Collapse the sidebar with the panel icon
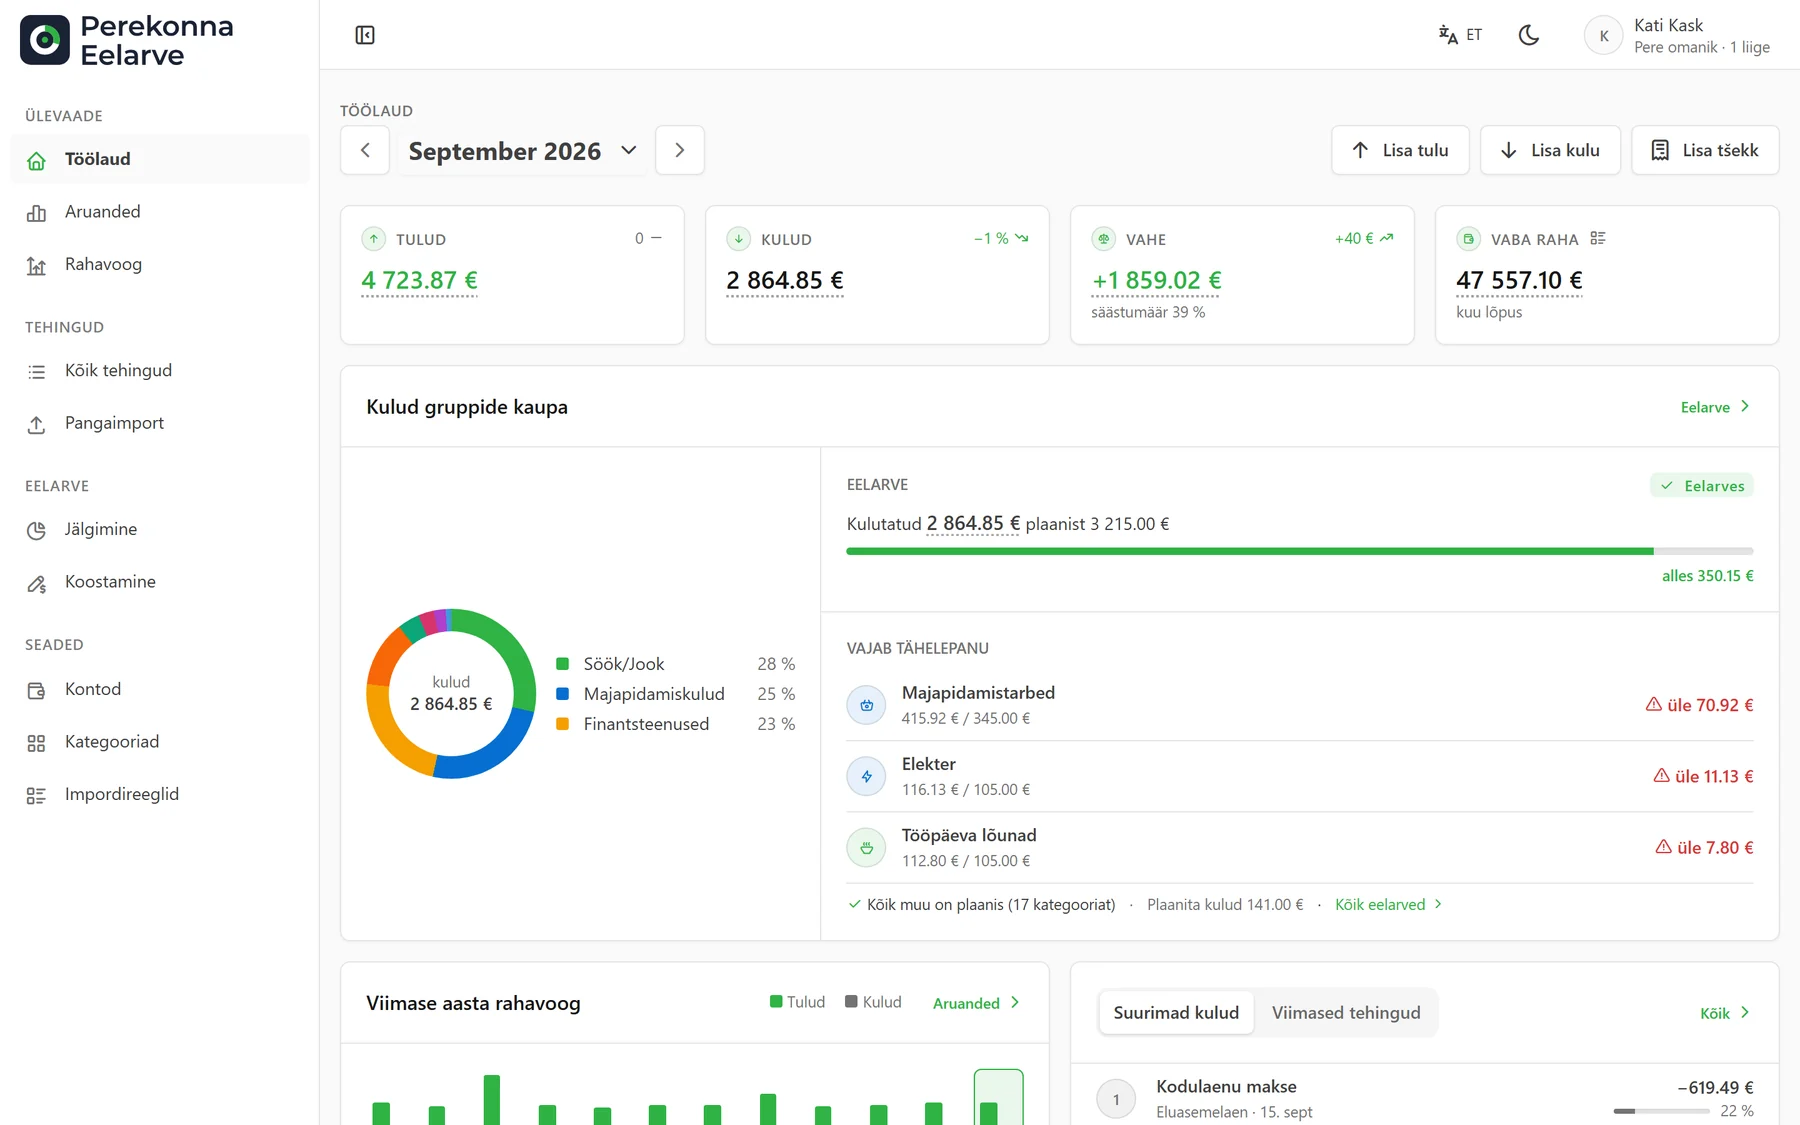Viewport: 1800px width, 1125px height. click(365, 35)
